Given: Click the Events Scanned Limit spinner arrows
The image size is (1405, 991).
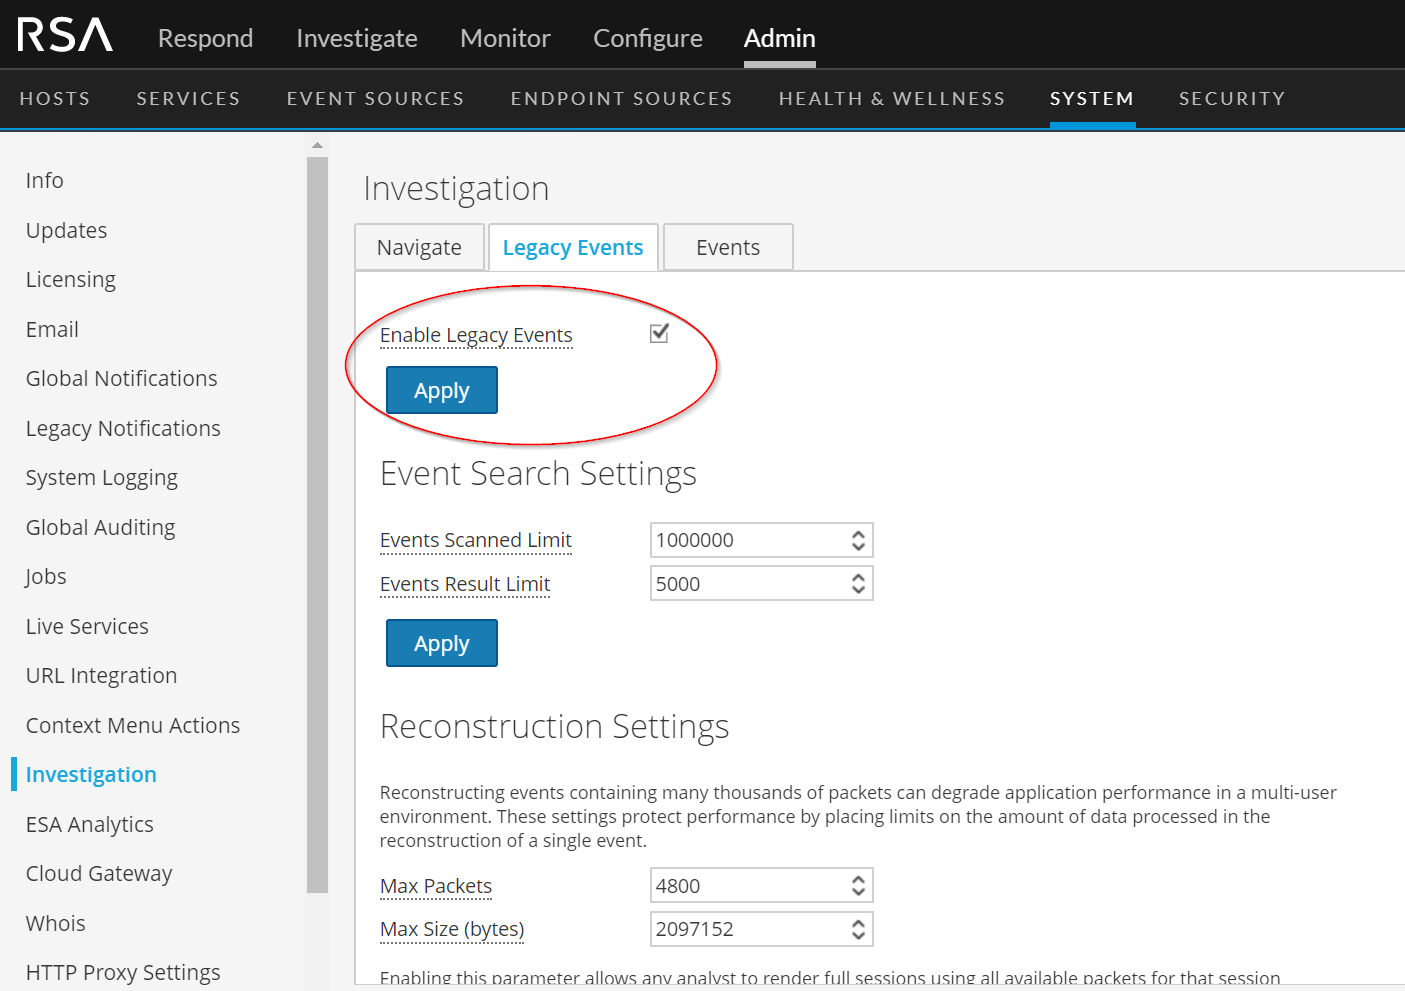Looking at the screenshot, I should [858, 540].
